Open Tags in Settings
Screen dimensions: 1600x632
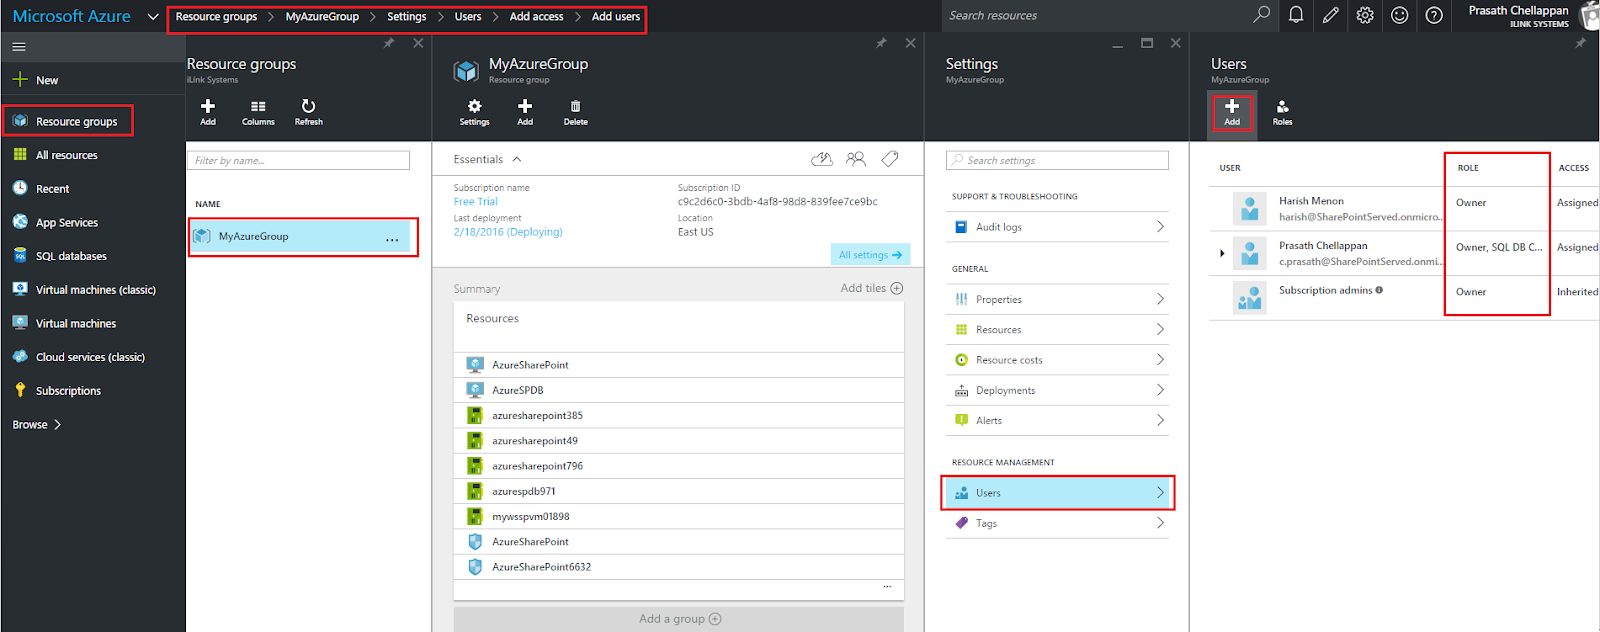1057,523
